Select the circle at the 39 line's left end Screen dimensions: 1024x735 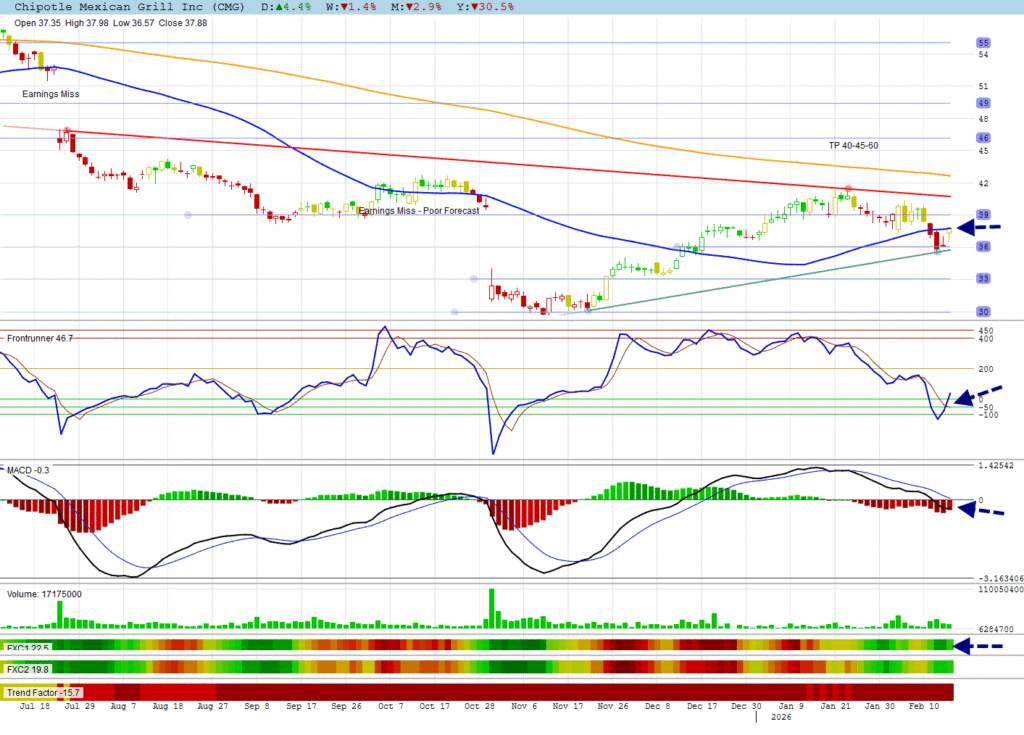coord(188,214)
